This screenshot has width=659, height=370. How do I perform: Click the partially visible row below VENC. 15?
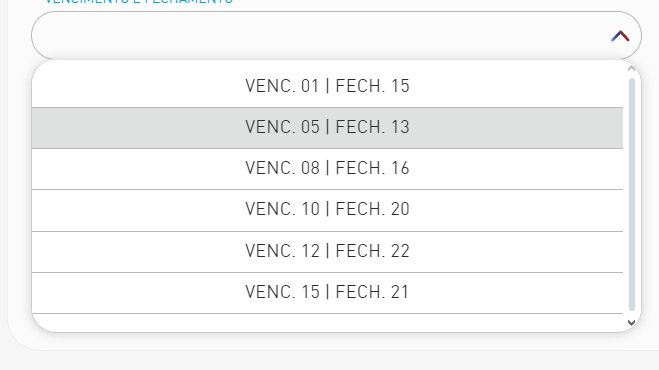pyautogui.click(x=327, y=322)
